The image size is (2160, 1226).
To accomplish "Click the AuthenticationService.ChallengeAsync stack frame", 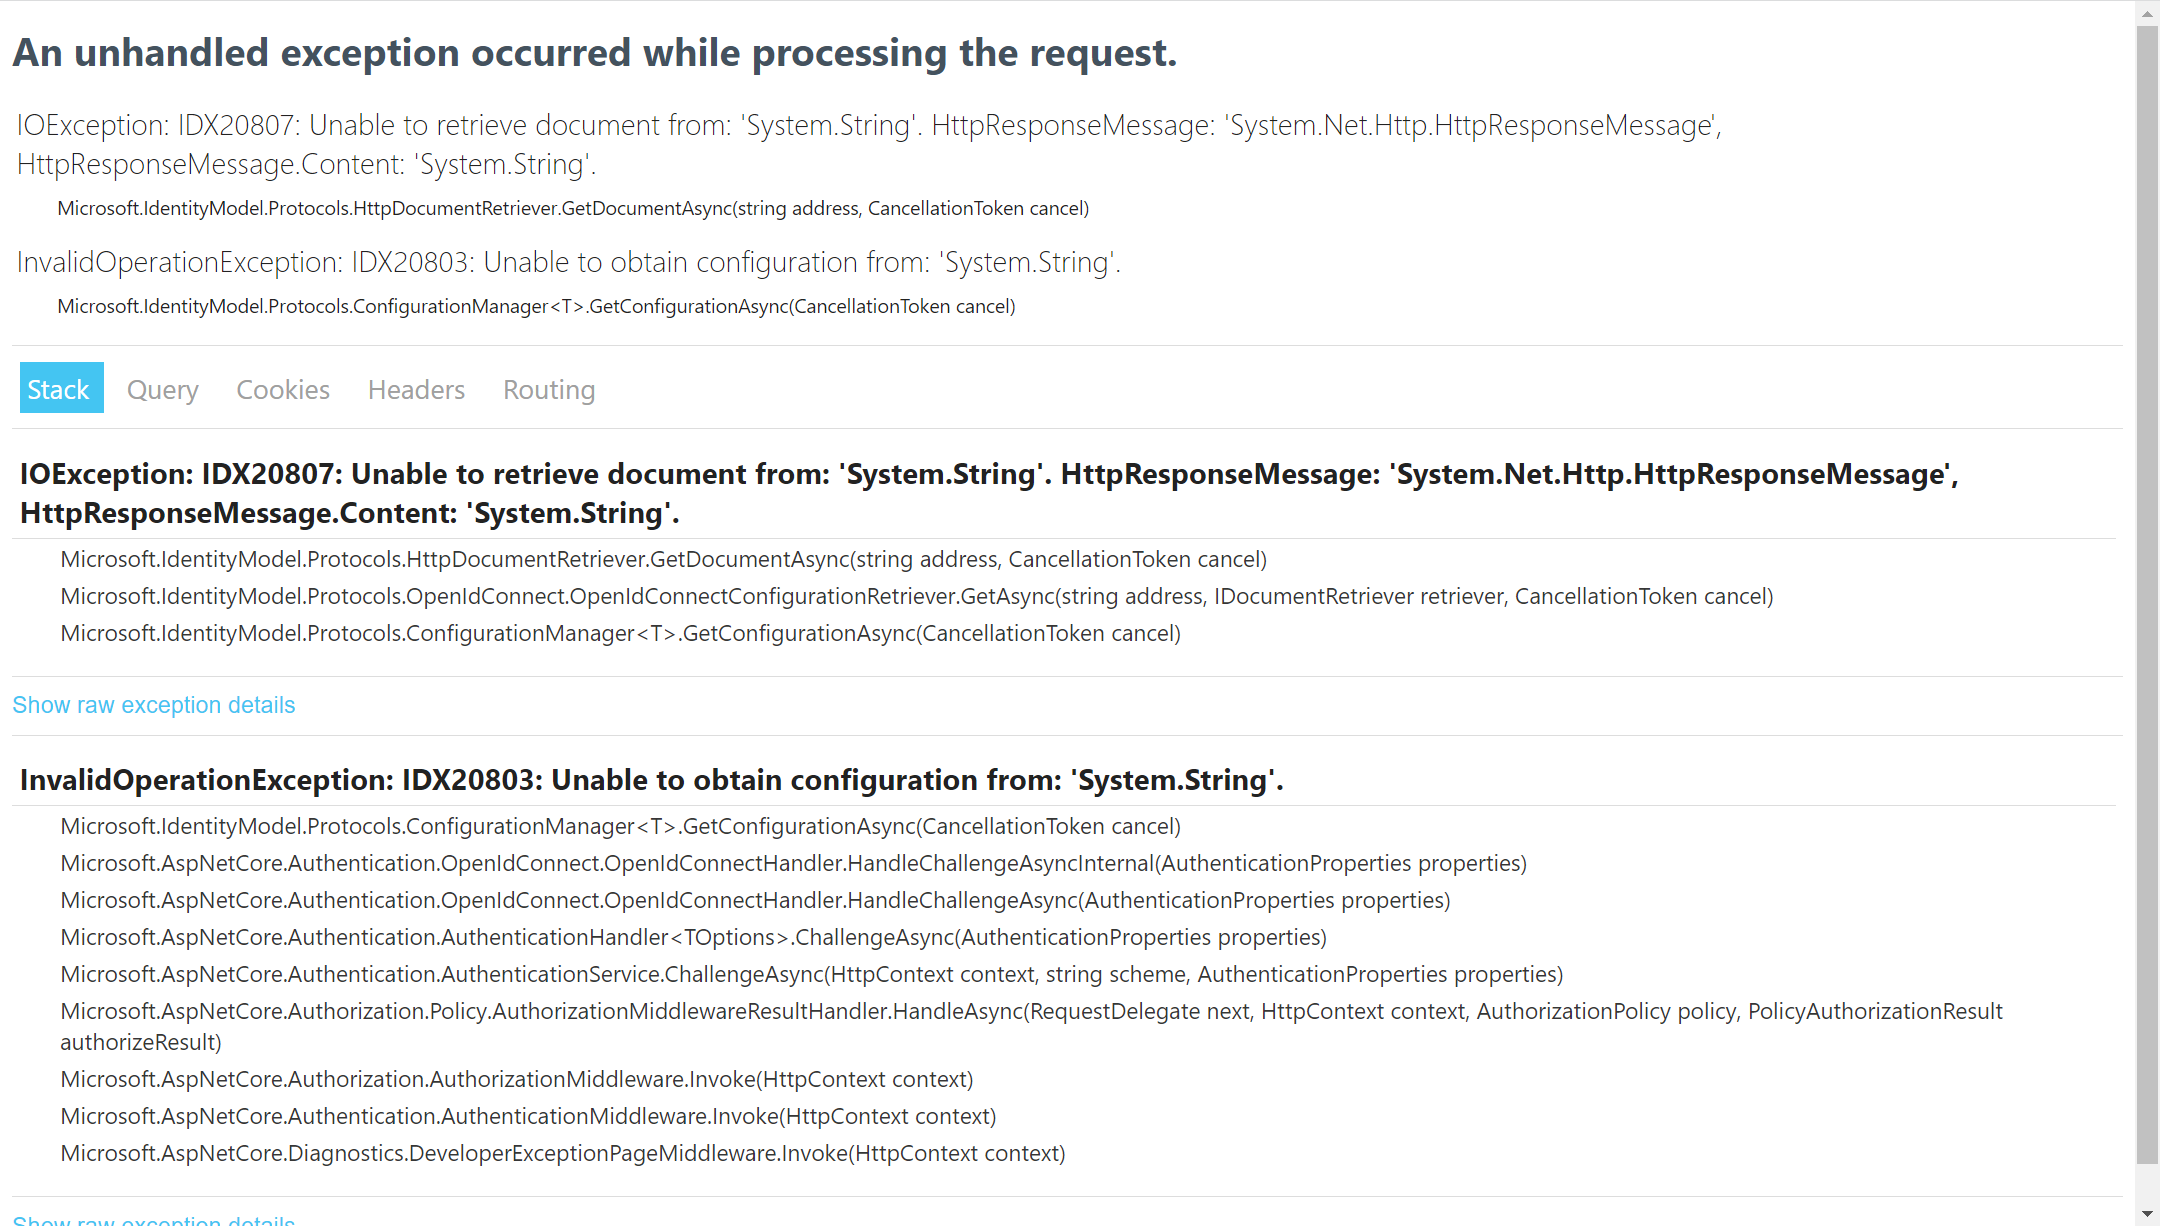I will click(811, 974).
